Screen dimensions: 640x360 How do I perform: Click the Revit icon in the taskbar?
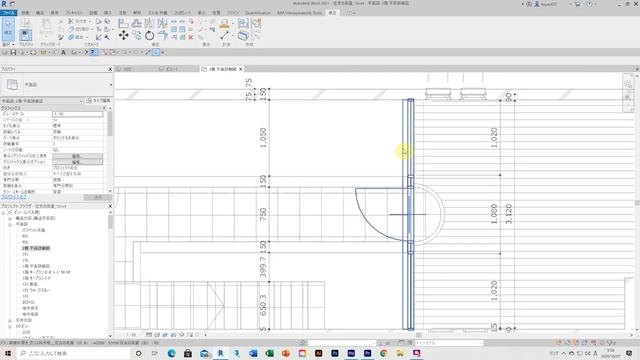click(220, 353)
